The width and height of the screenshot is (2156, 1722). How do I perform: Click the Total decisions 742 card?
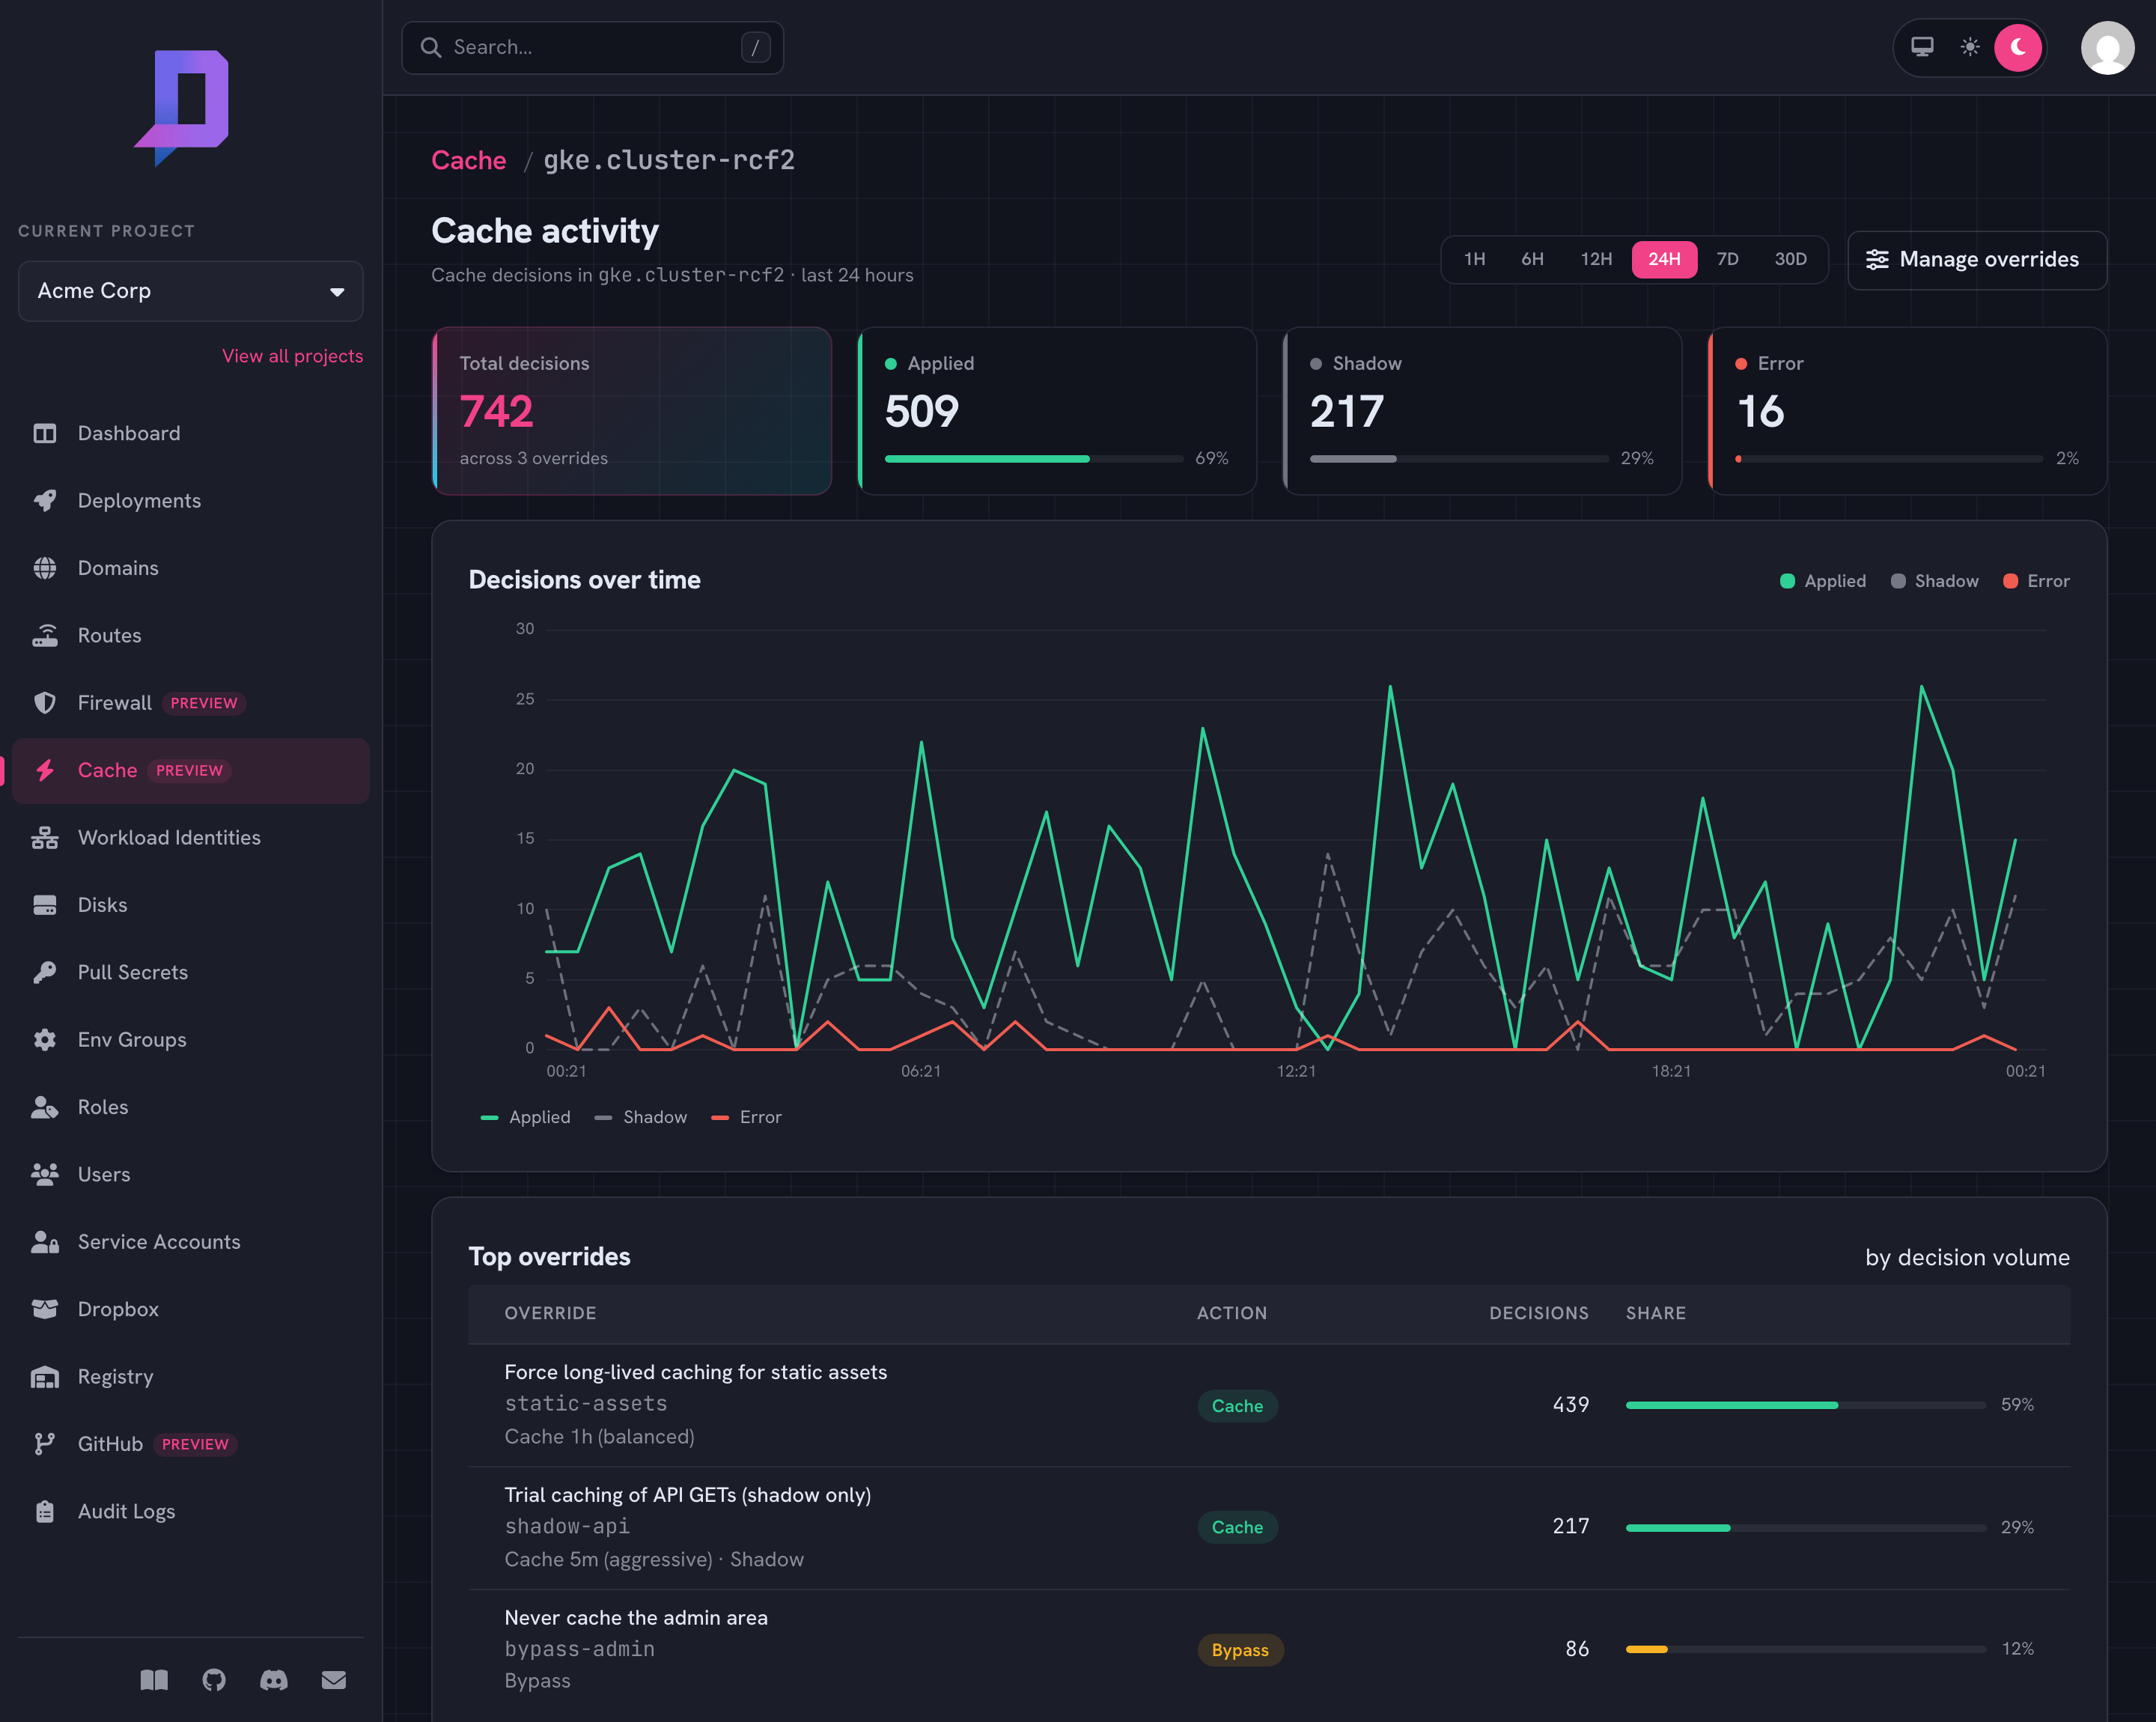631,411
